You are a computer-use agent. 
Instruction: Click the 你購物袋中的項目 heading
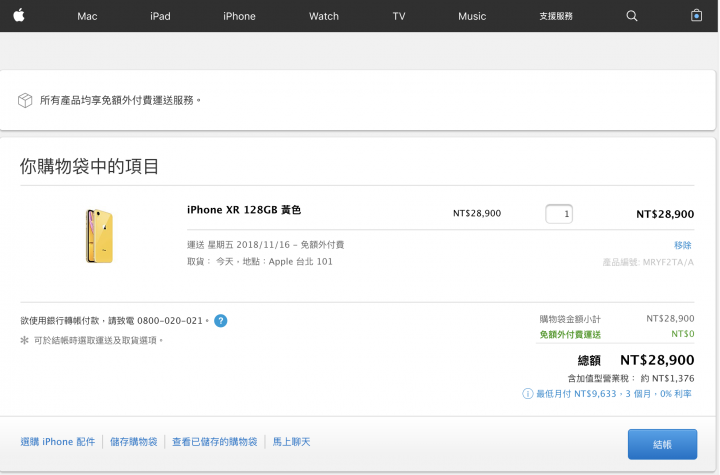click(x=89, y=166)
